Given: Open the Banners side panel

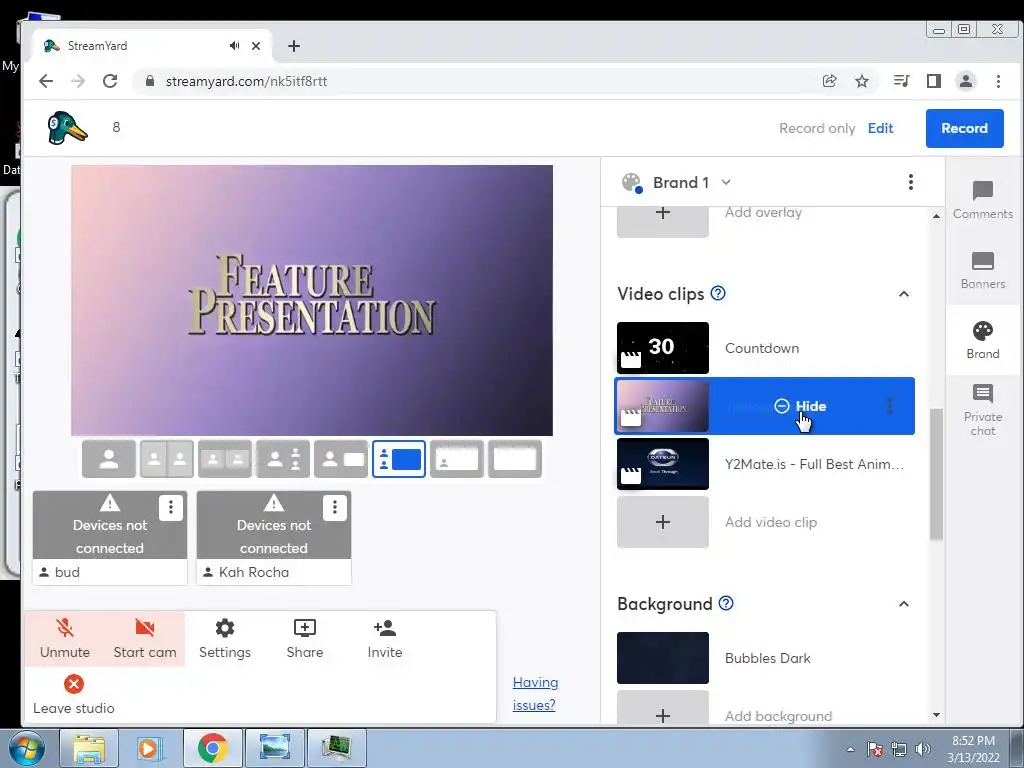Looking at the screenshot, I should (982, 270).
